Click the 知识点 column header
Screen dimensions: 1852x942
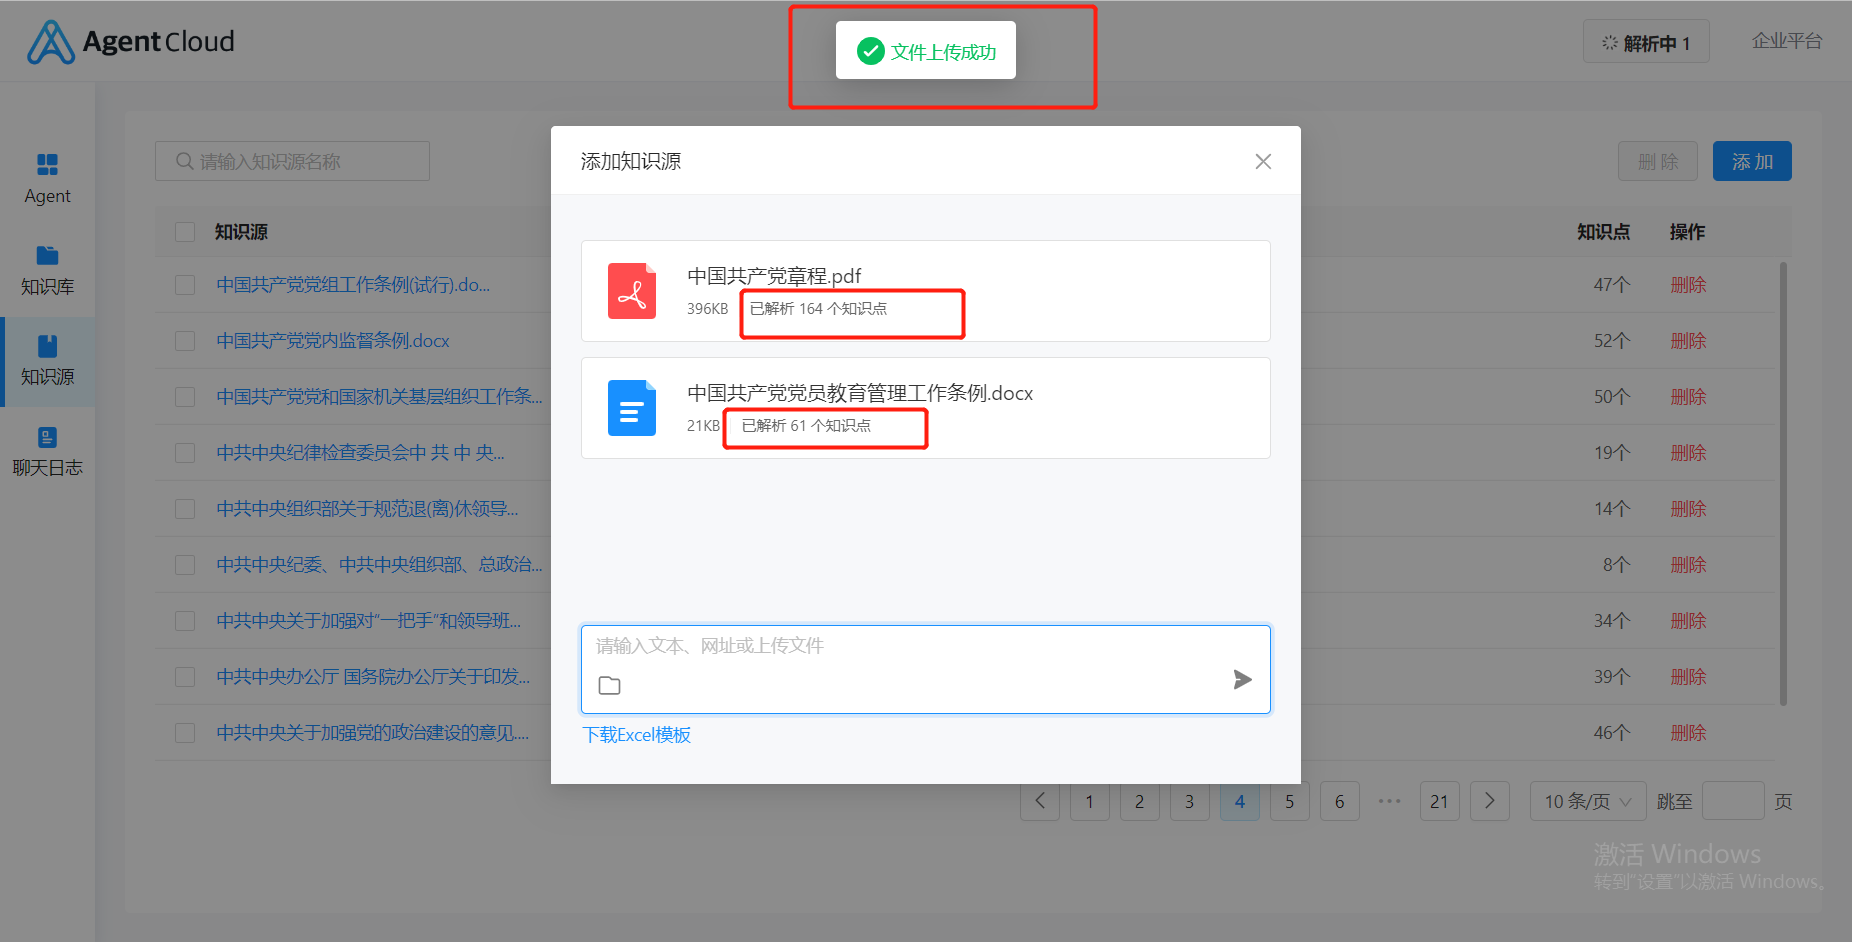click(x=1603, y=232)
